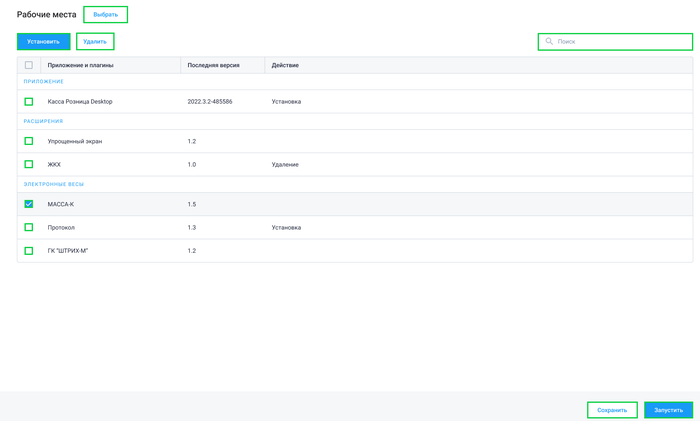The width and height of the screenshot is (700, 421).
Task: Click the Сохранить button
Action: point(612,410)
